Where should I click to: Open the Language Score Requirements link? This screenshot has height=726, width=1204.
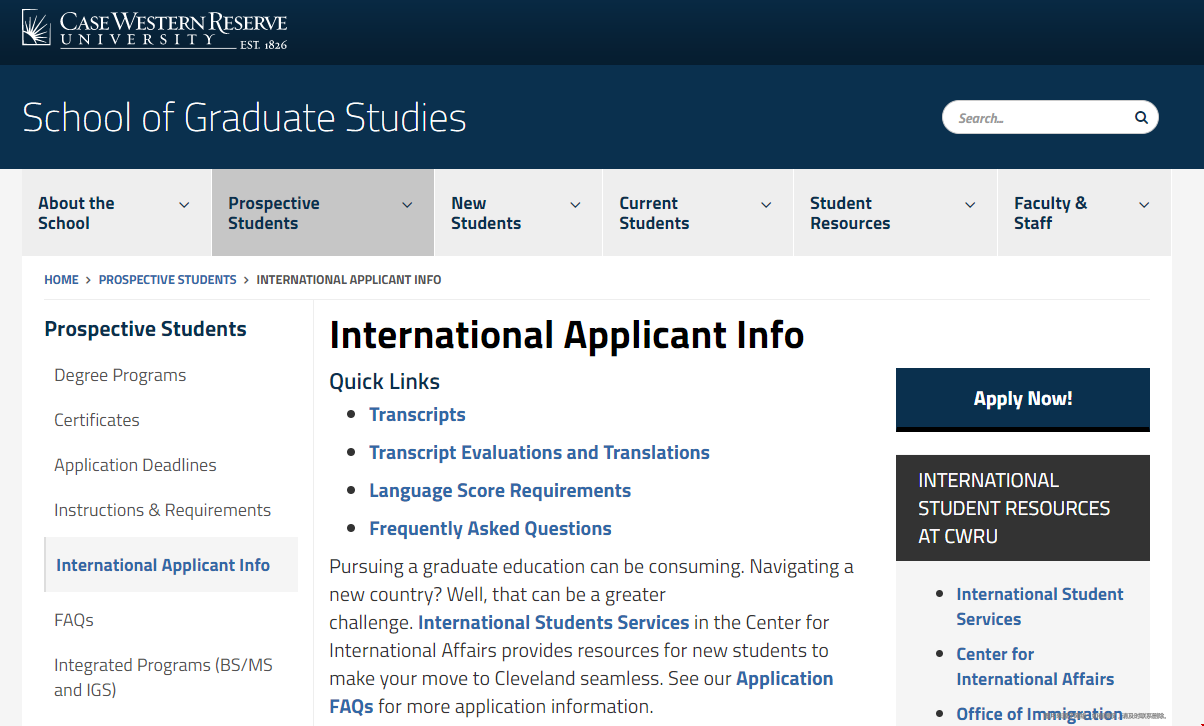coord(500,491)
